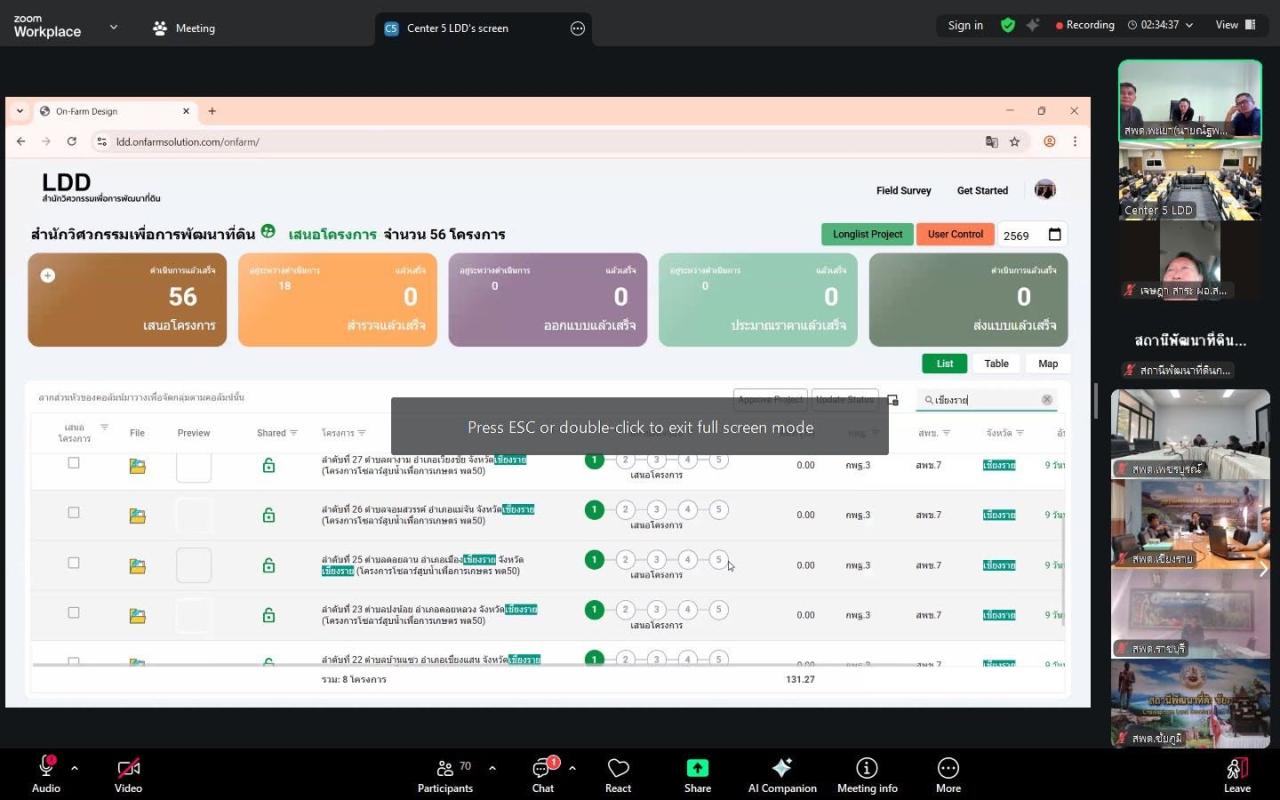Open the filter menu on จังหวัด column
Screen dimensions: 1280x800
coord(1020,433)
